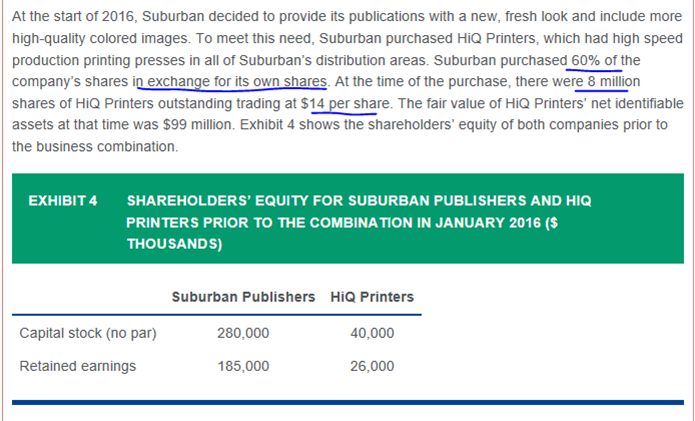The width and height of the screenshot is (695, 421).
Task: Click the 40,000 HiQ capital stock value
Action: click(x=372, y=333)
